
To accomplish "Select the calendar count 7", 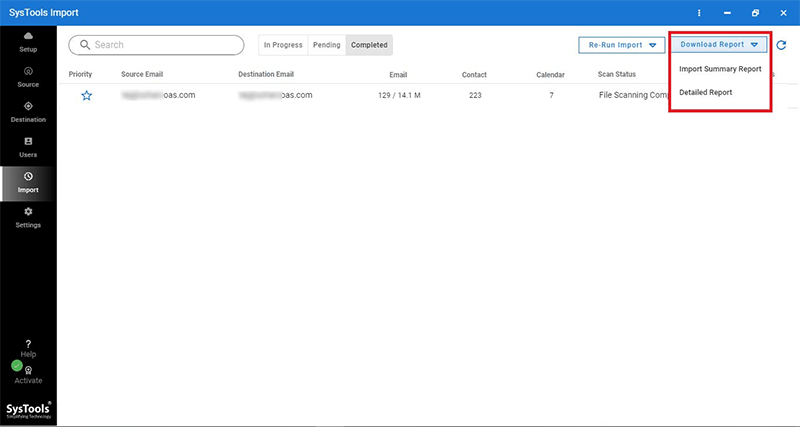I will pyautogui.click(x=551, y=95).
